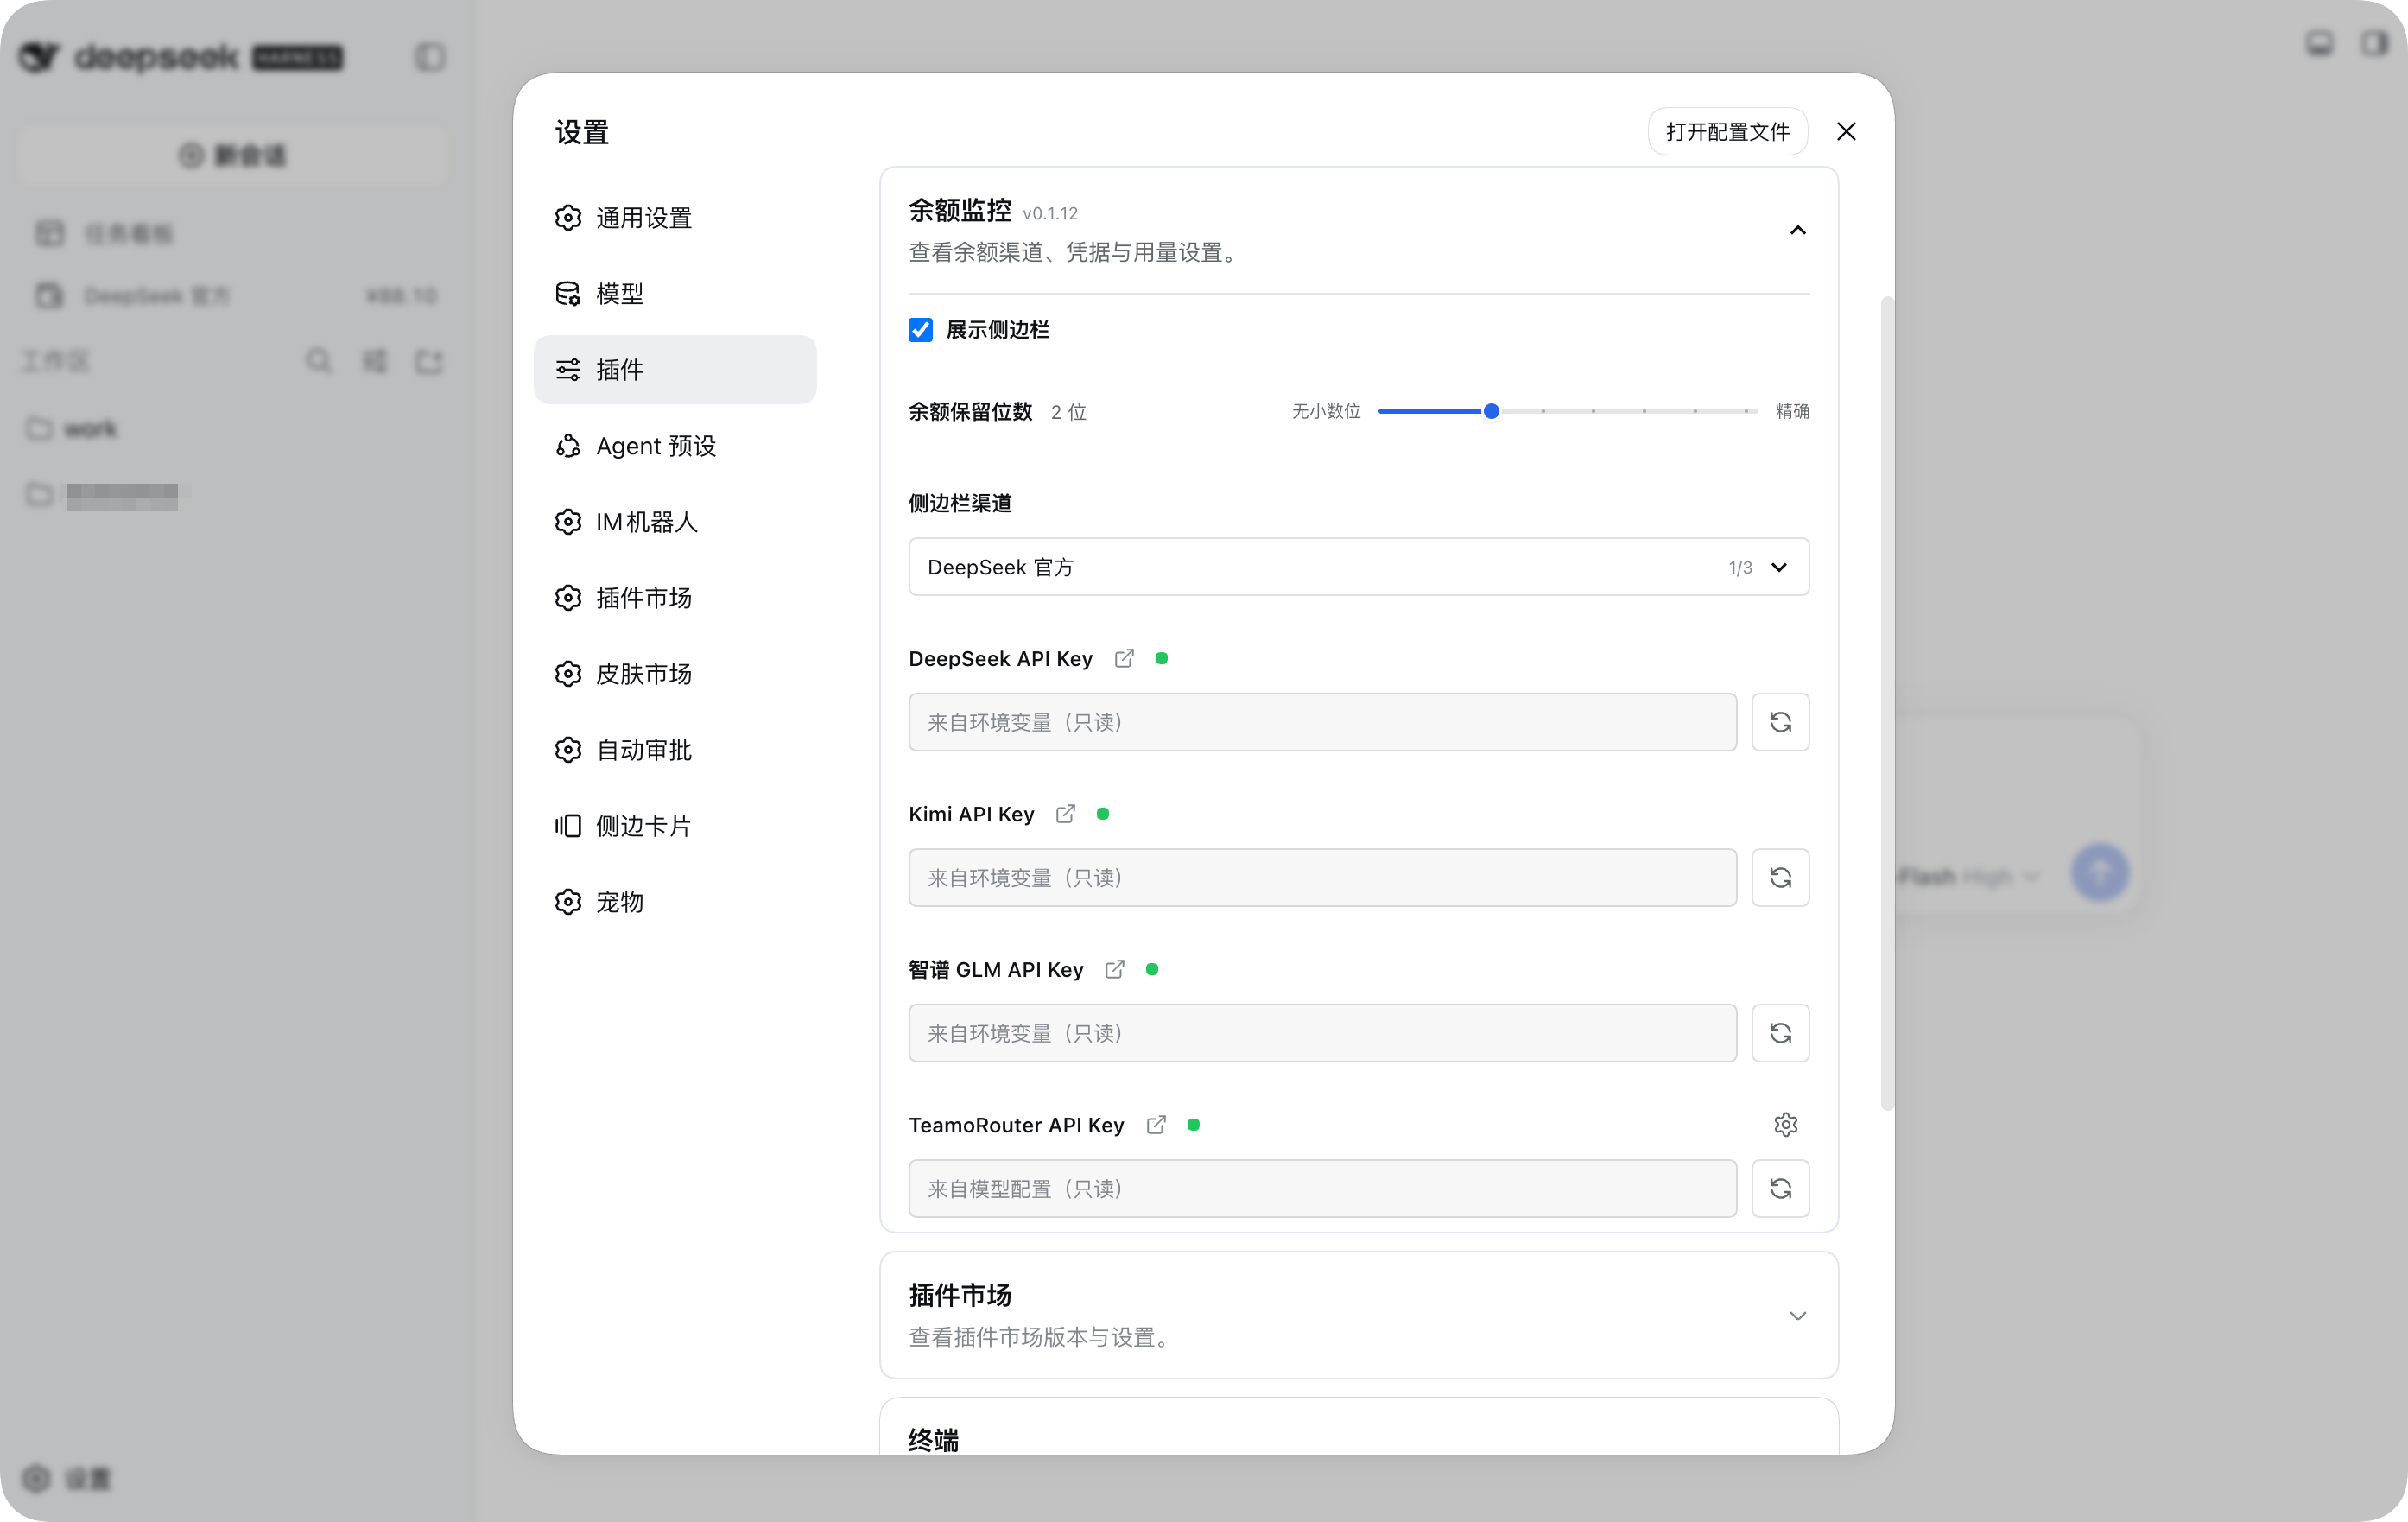Open the 插件市场 sidebar entry
The image size is (2408, 1522).
(675, 597)
